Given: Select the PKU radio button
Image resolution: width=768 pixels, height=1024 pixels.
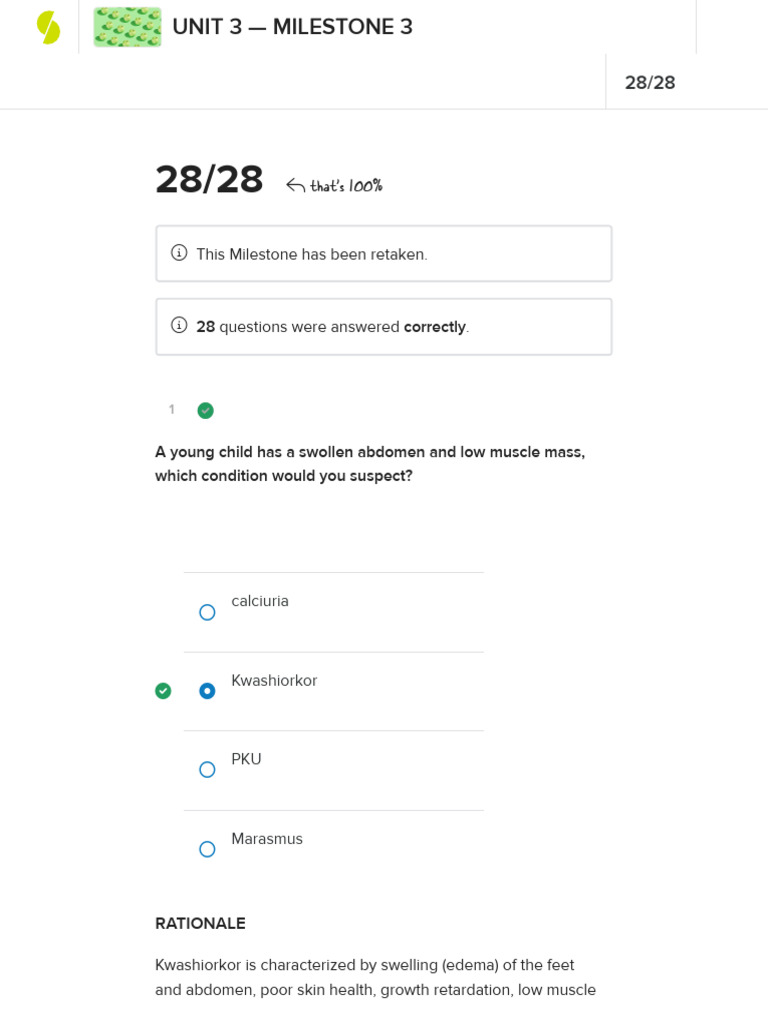Looking at the screenshot, I should 207,770.
